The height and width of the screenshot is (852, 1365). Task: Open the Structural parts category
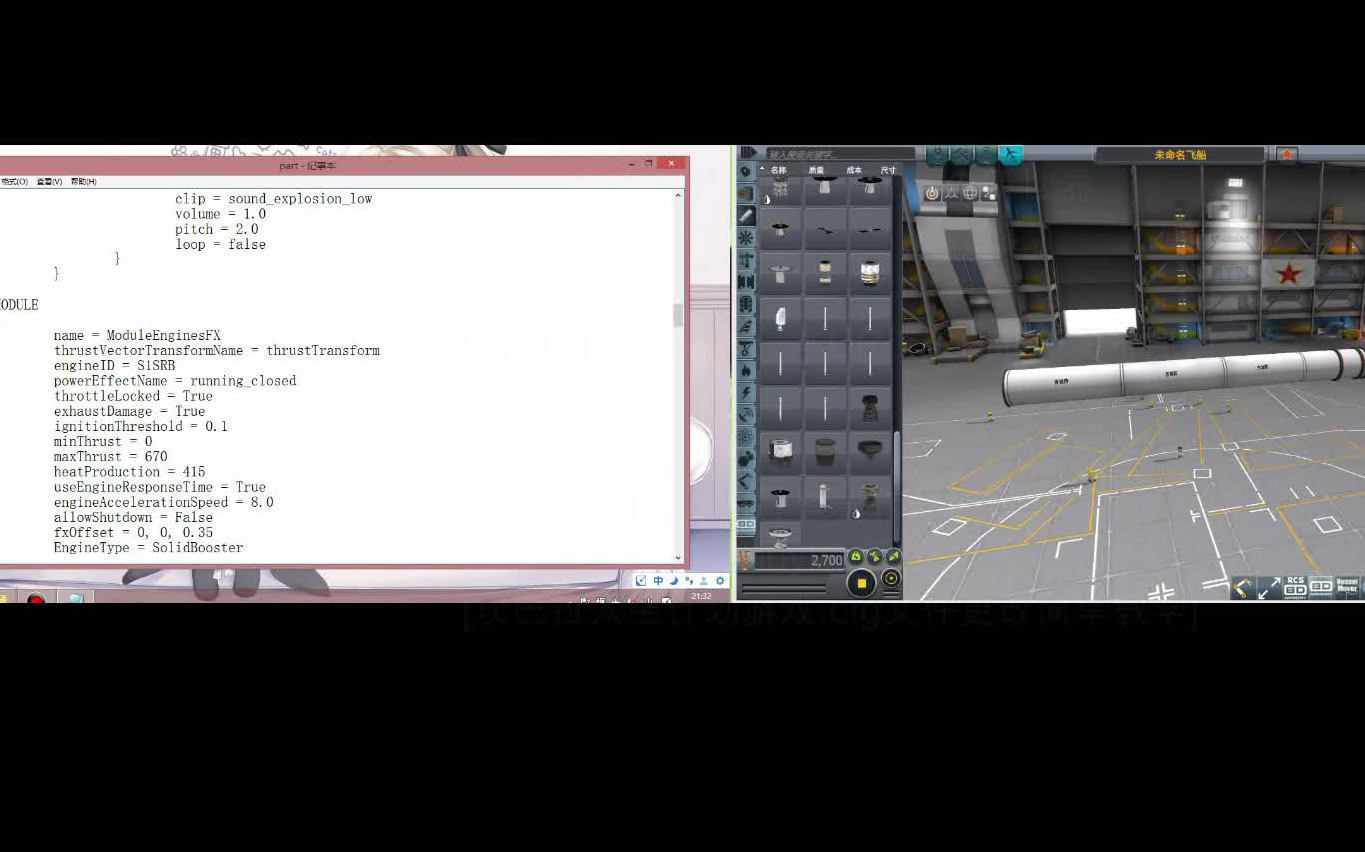(x=746, y=260)
